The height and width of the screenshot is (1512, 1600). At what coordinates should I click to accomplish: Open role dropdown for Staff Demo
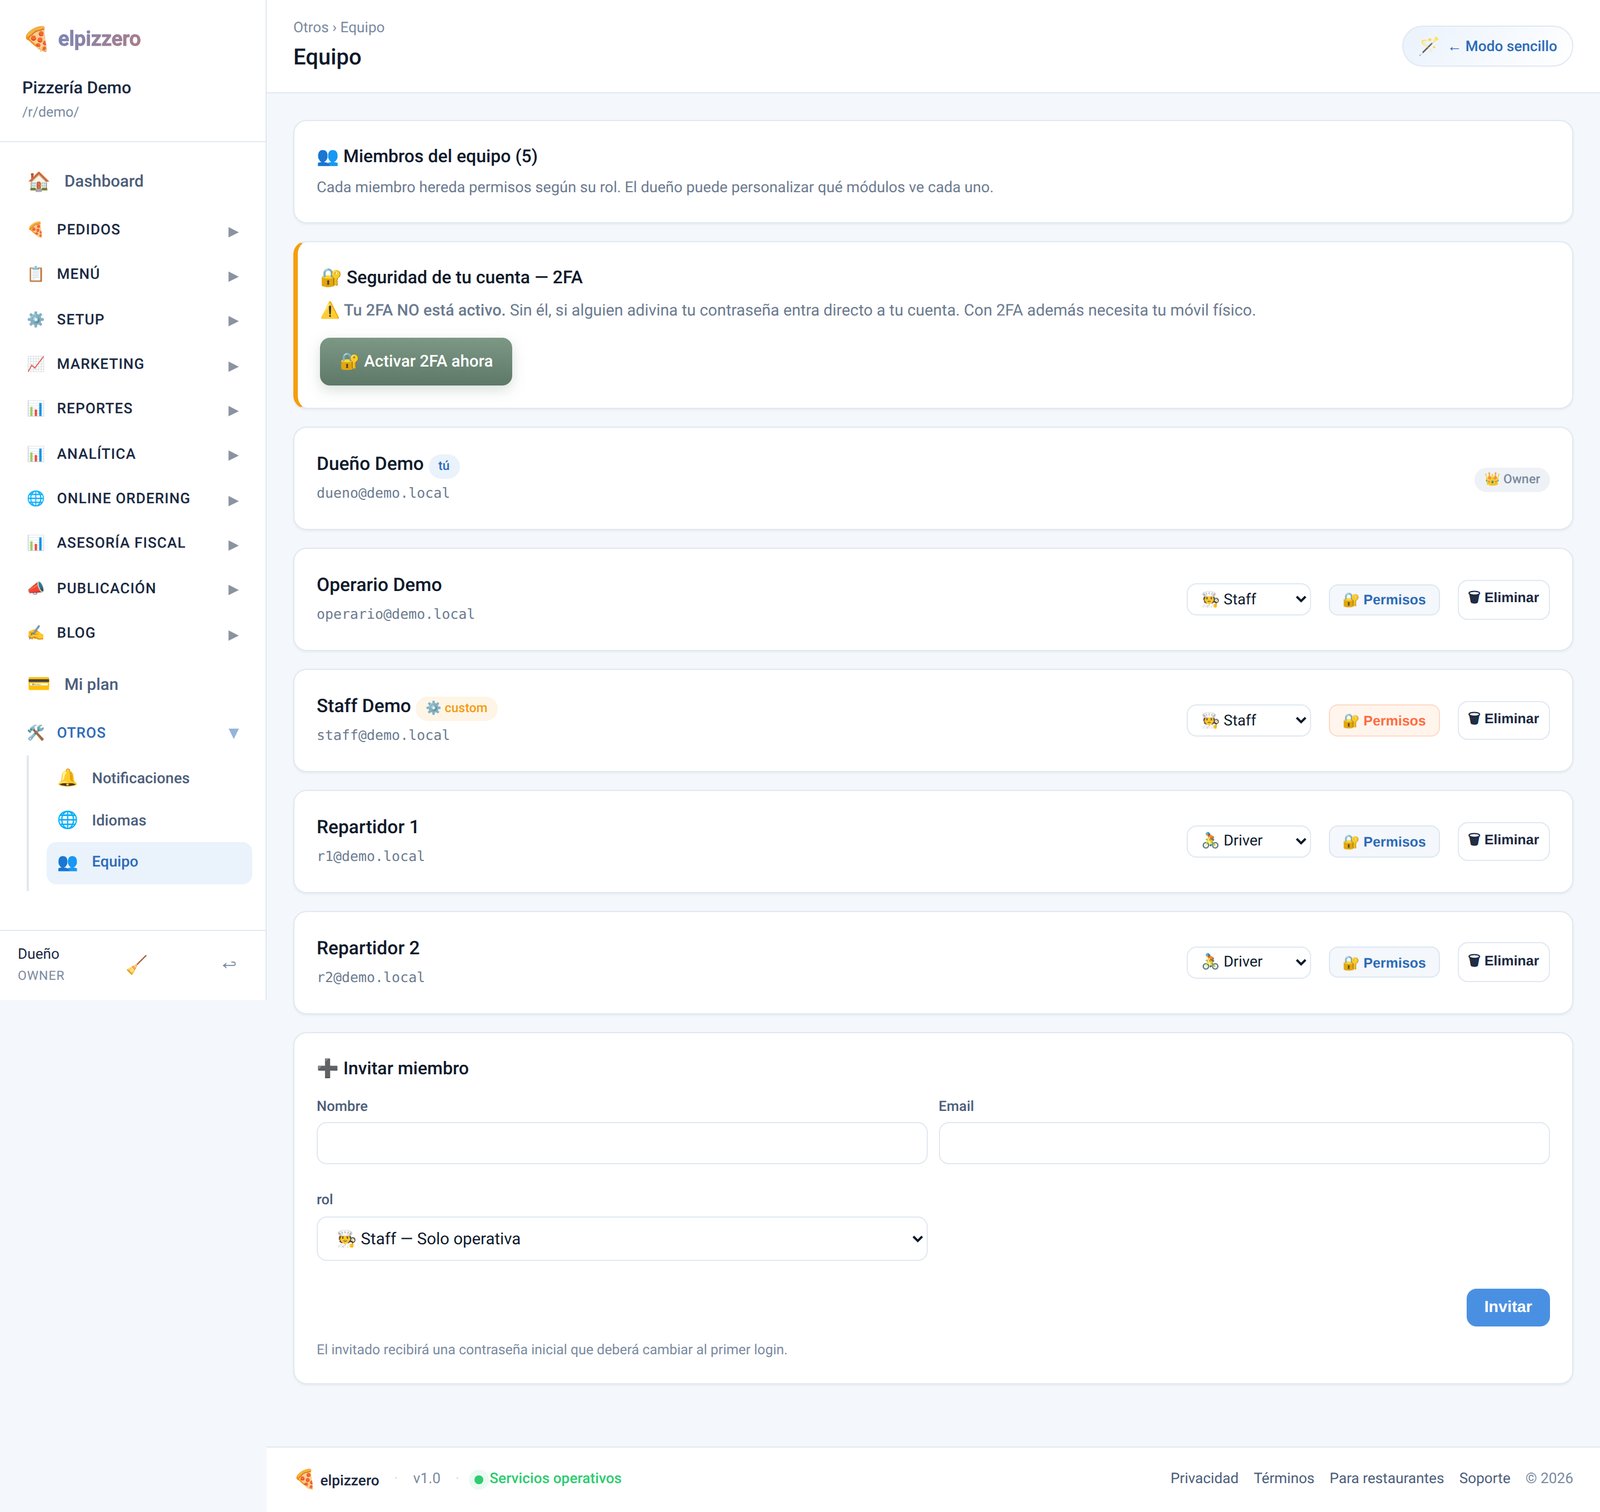(1249, 720)
